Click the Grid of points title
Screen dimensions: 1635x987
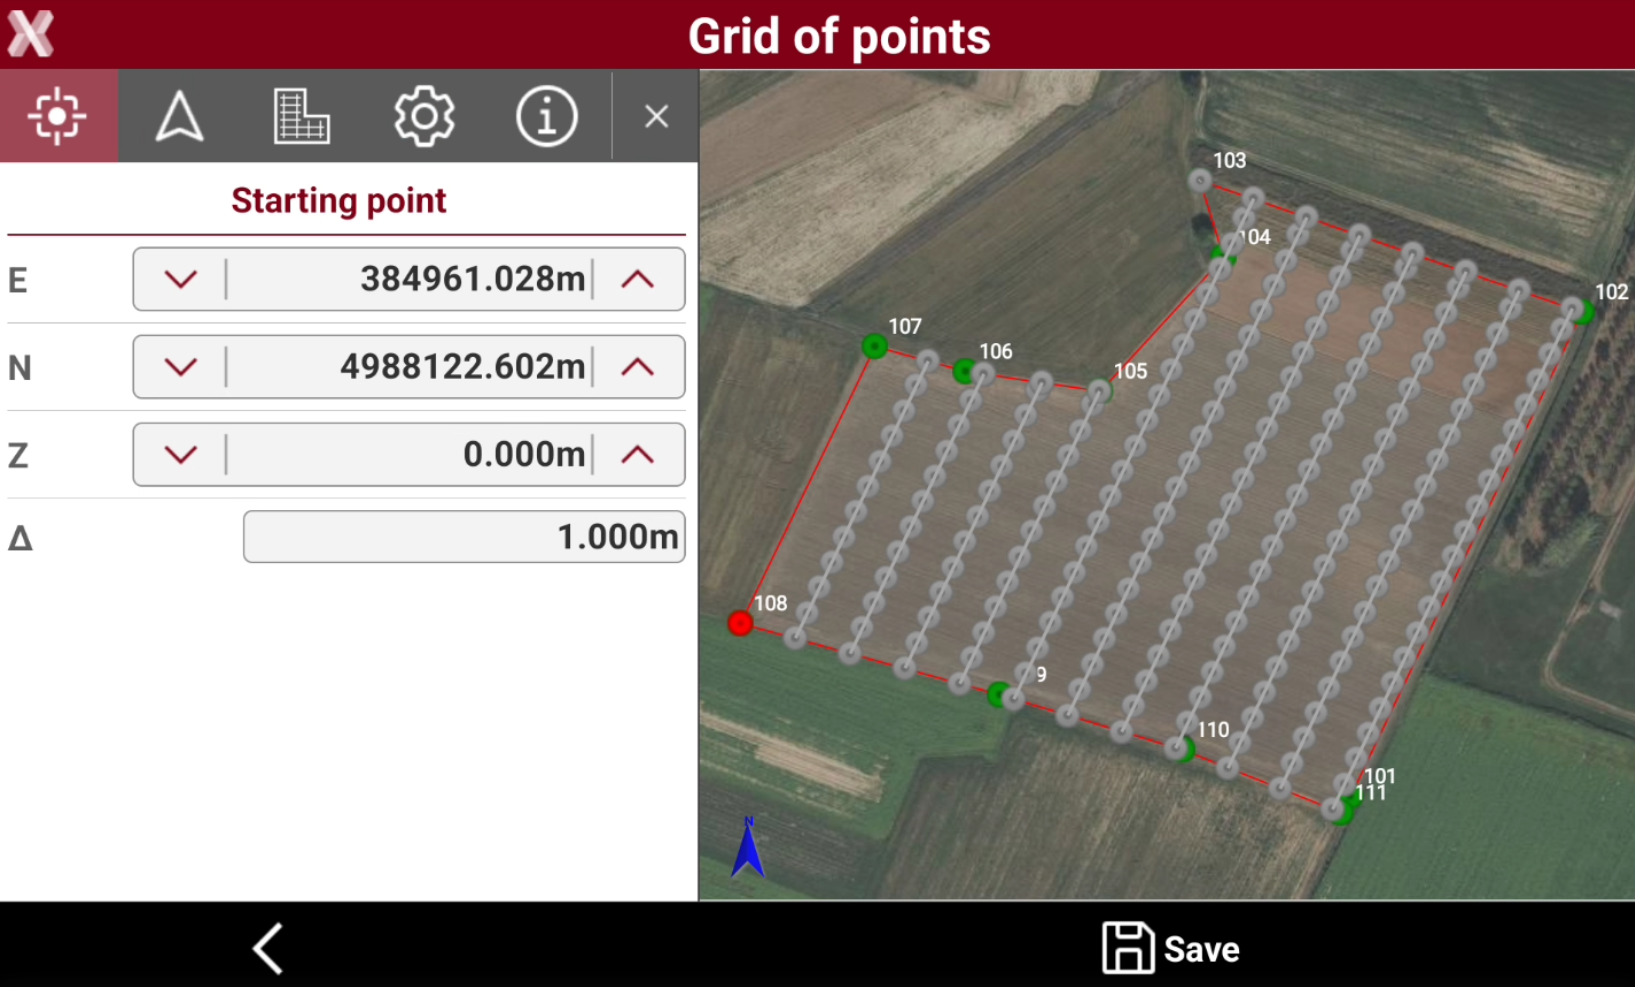tap(839, 37)
